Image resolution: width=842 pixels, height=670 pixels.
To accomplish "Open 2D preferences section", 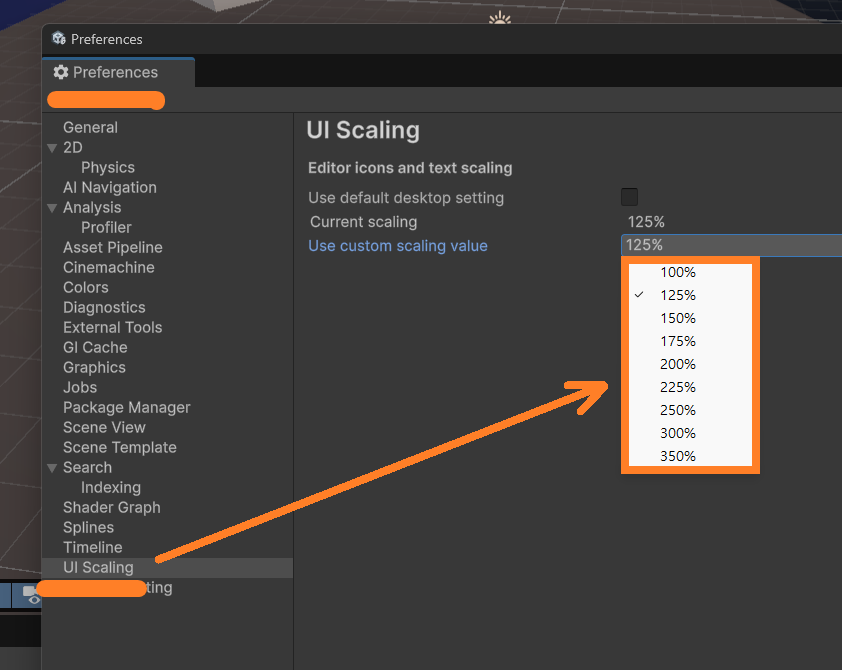I will point(72,147).
